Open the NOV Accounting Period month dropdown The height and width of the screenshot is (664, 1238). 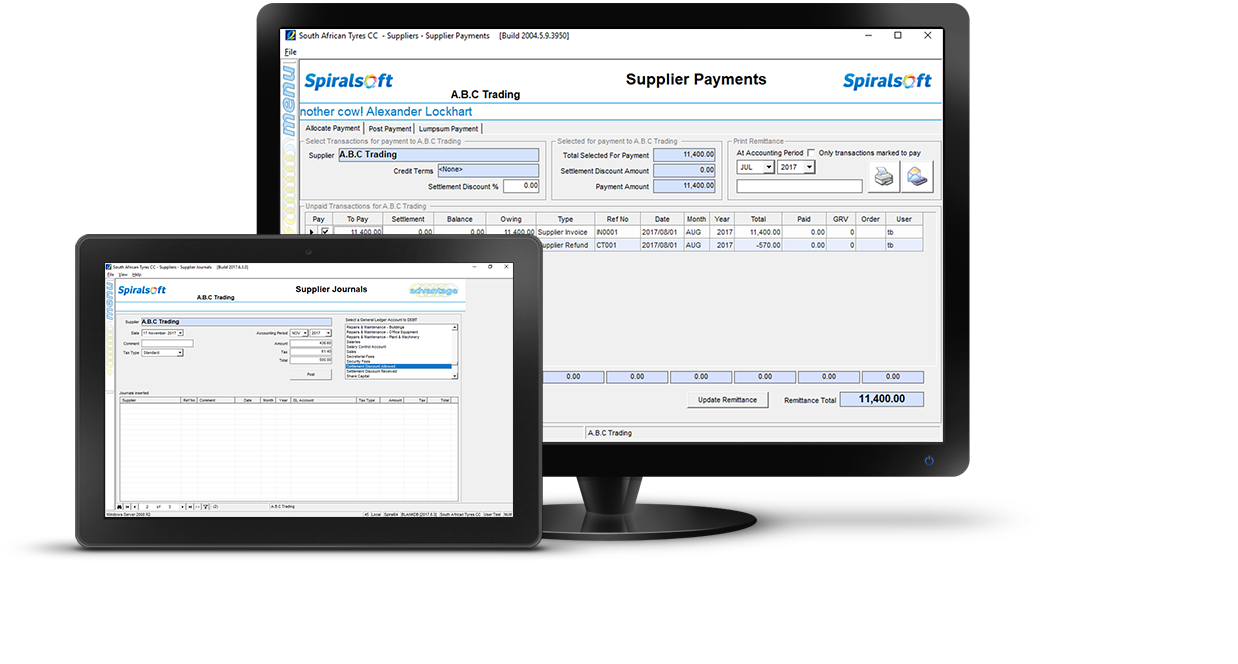304,333
